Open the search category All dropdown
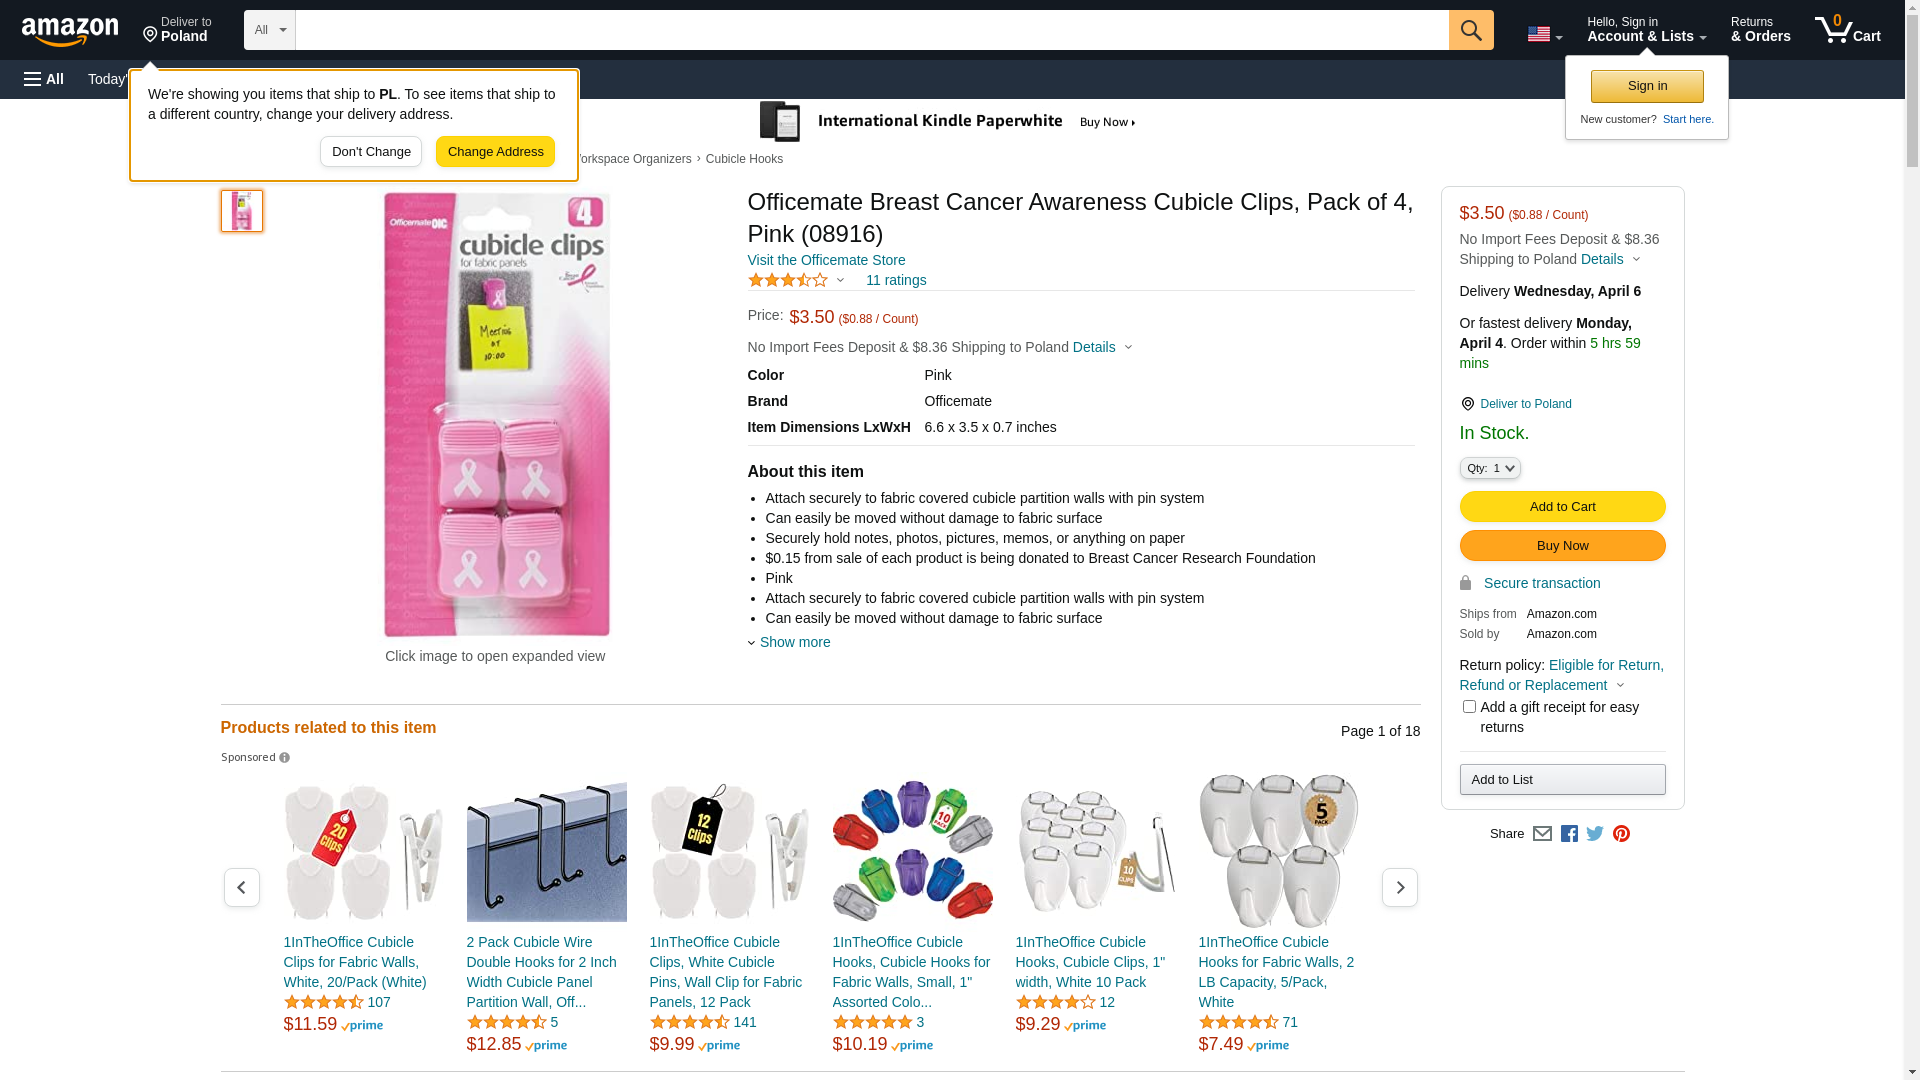This screenshot has height=1080, width=1920. [269, 30]
